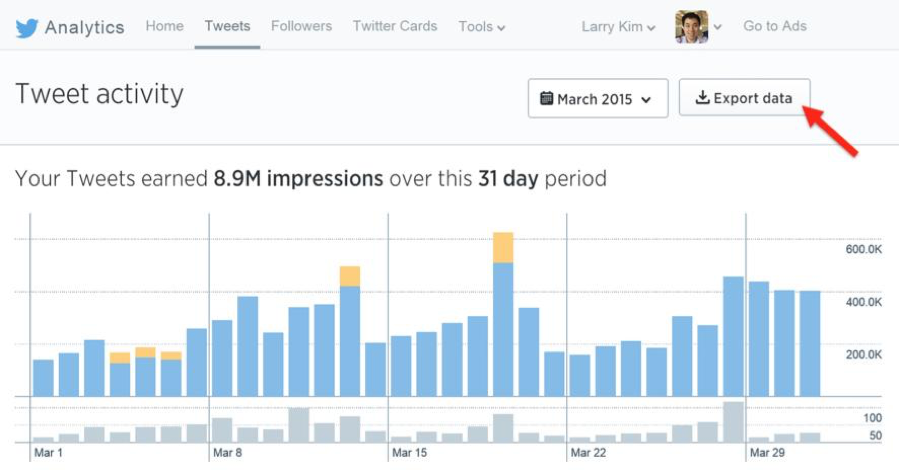
Task: Click the Analytics title text
Action: point(85,27)
